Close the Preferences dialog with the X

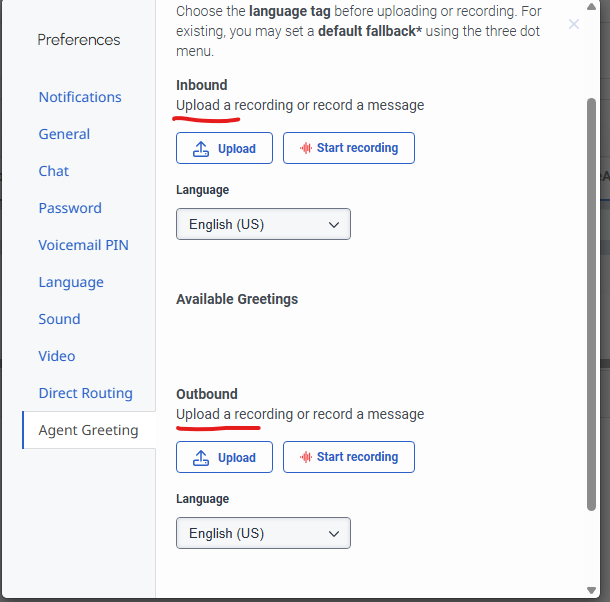click(574, 24)
